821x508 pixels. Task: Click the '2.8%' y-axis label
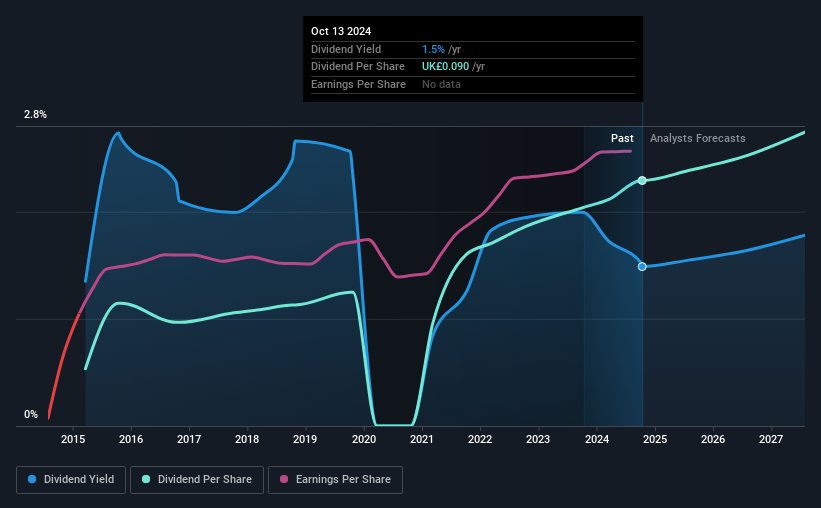pos(35,114)
